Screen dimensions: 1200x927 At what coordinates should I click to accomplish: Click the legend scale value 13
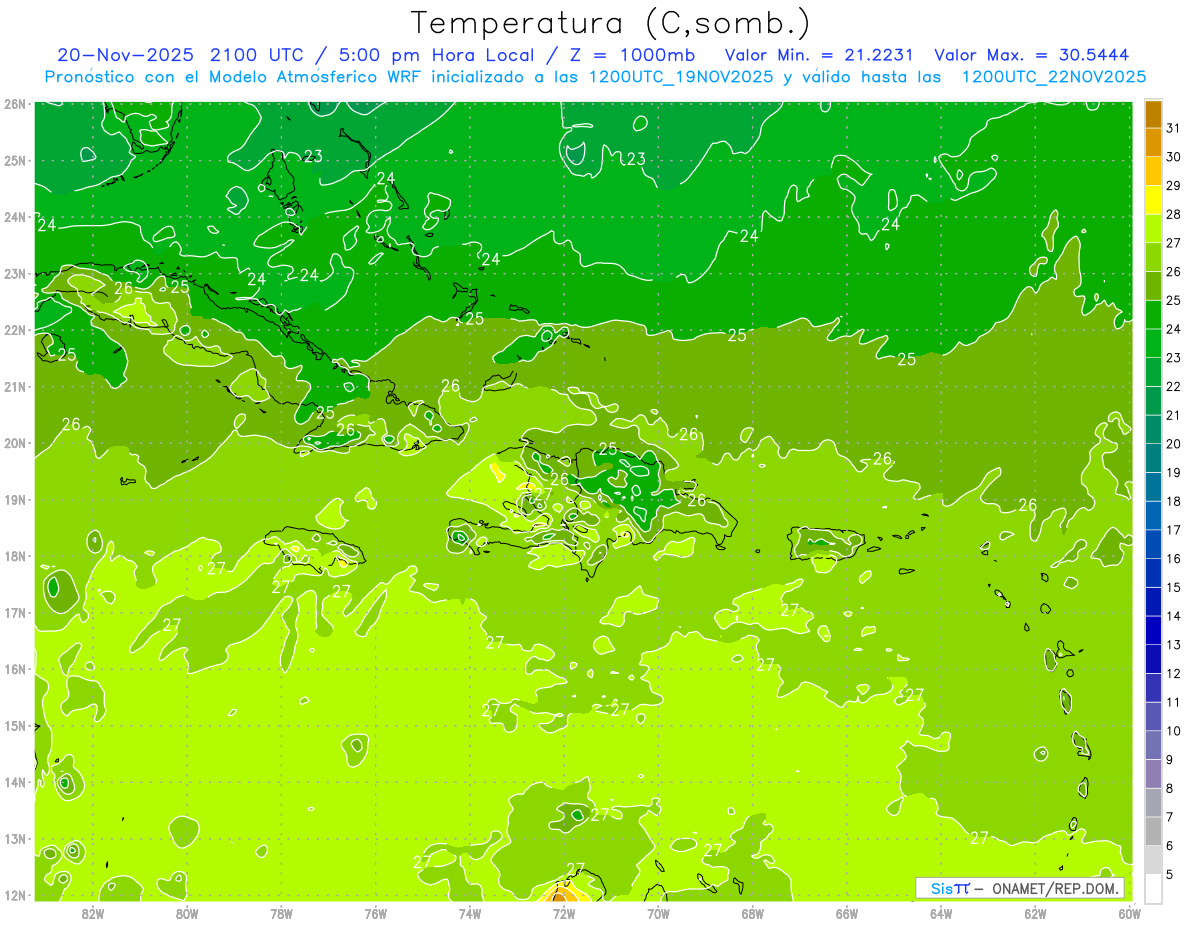click(x=1174, y=645)
